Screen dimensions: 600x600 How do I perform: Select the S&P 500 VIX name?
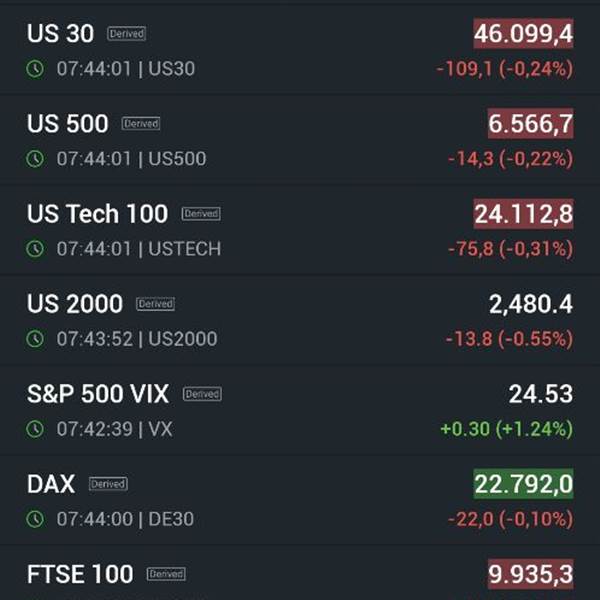click(97, 394)
